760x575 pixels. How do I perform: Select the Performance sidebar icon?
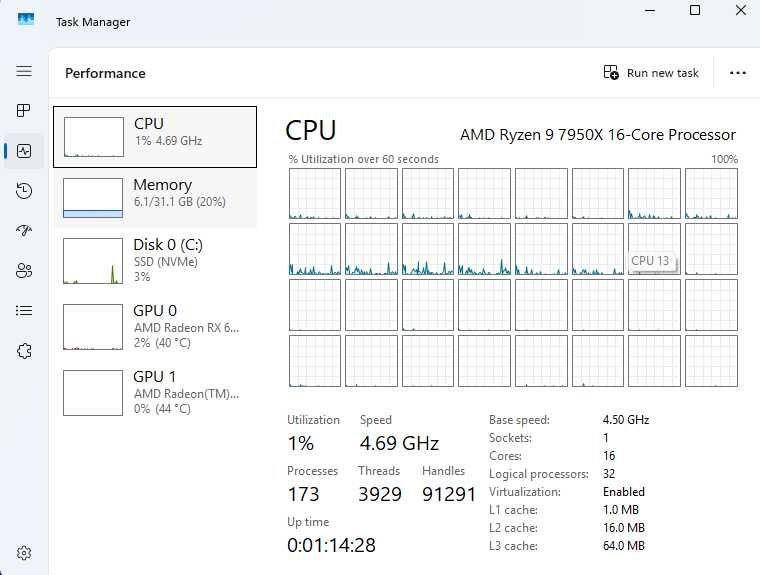(x=24, y=151)
